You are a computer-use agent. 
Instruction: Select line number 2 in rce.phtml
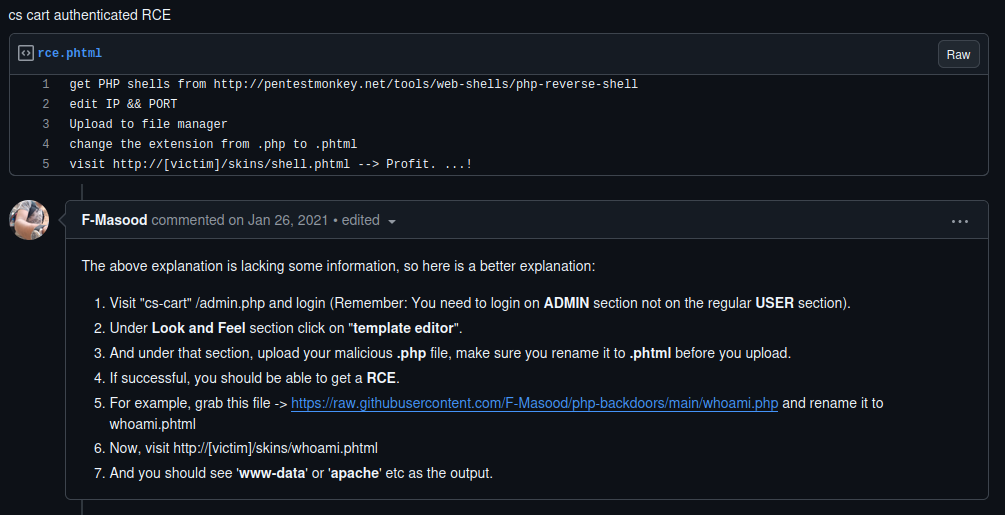46,104
